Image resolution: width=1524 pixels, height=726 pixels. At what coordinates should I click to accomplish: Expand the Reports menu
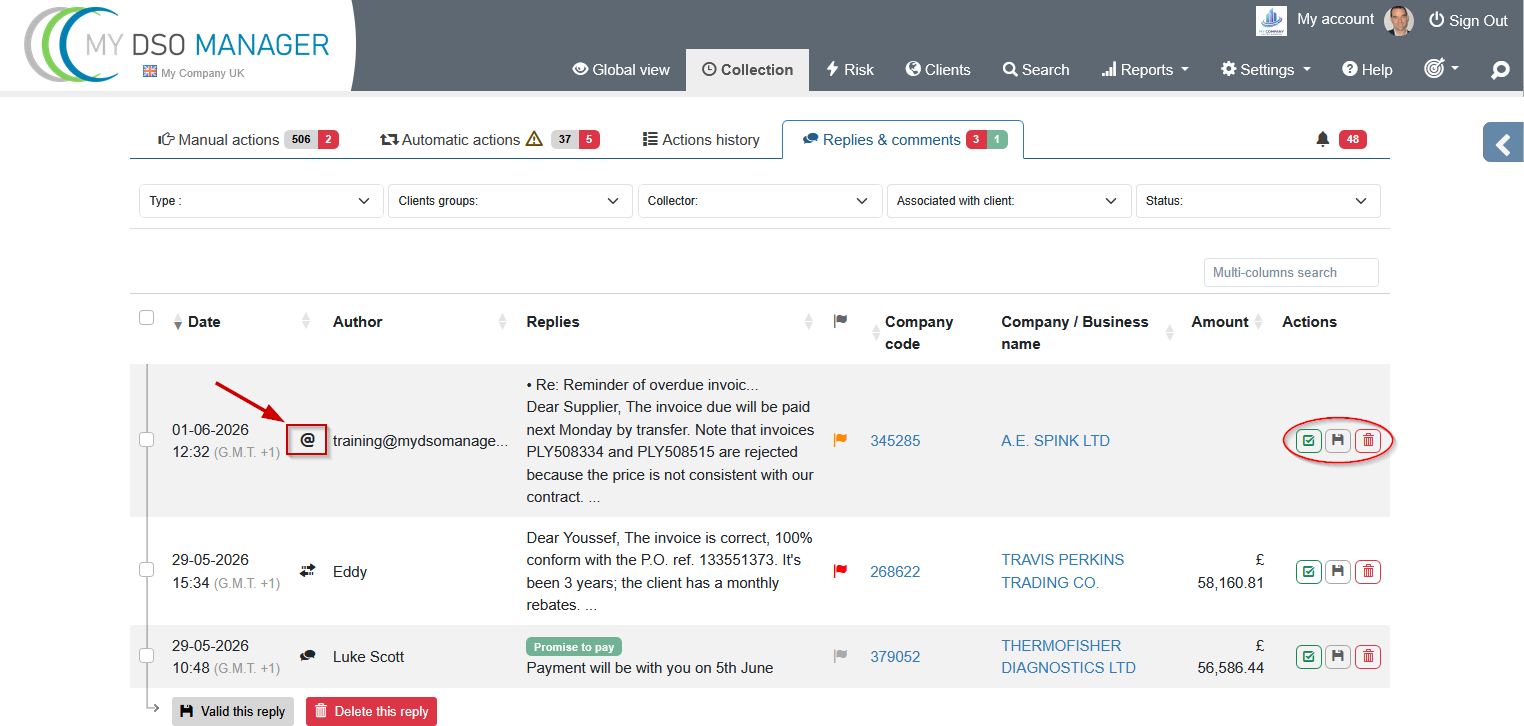pos(1145,70)
